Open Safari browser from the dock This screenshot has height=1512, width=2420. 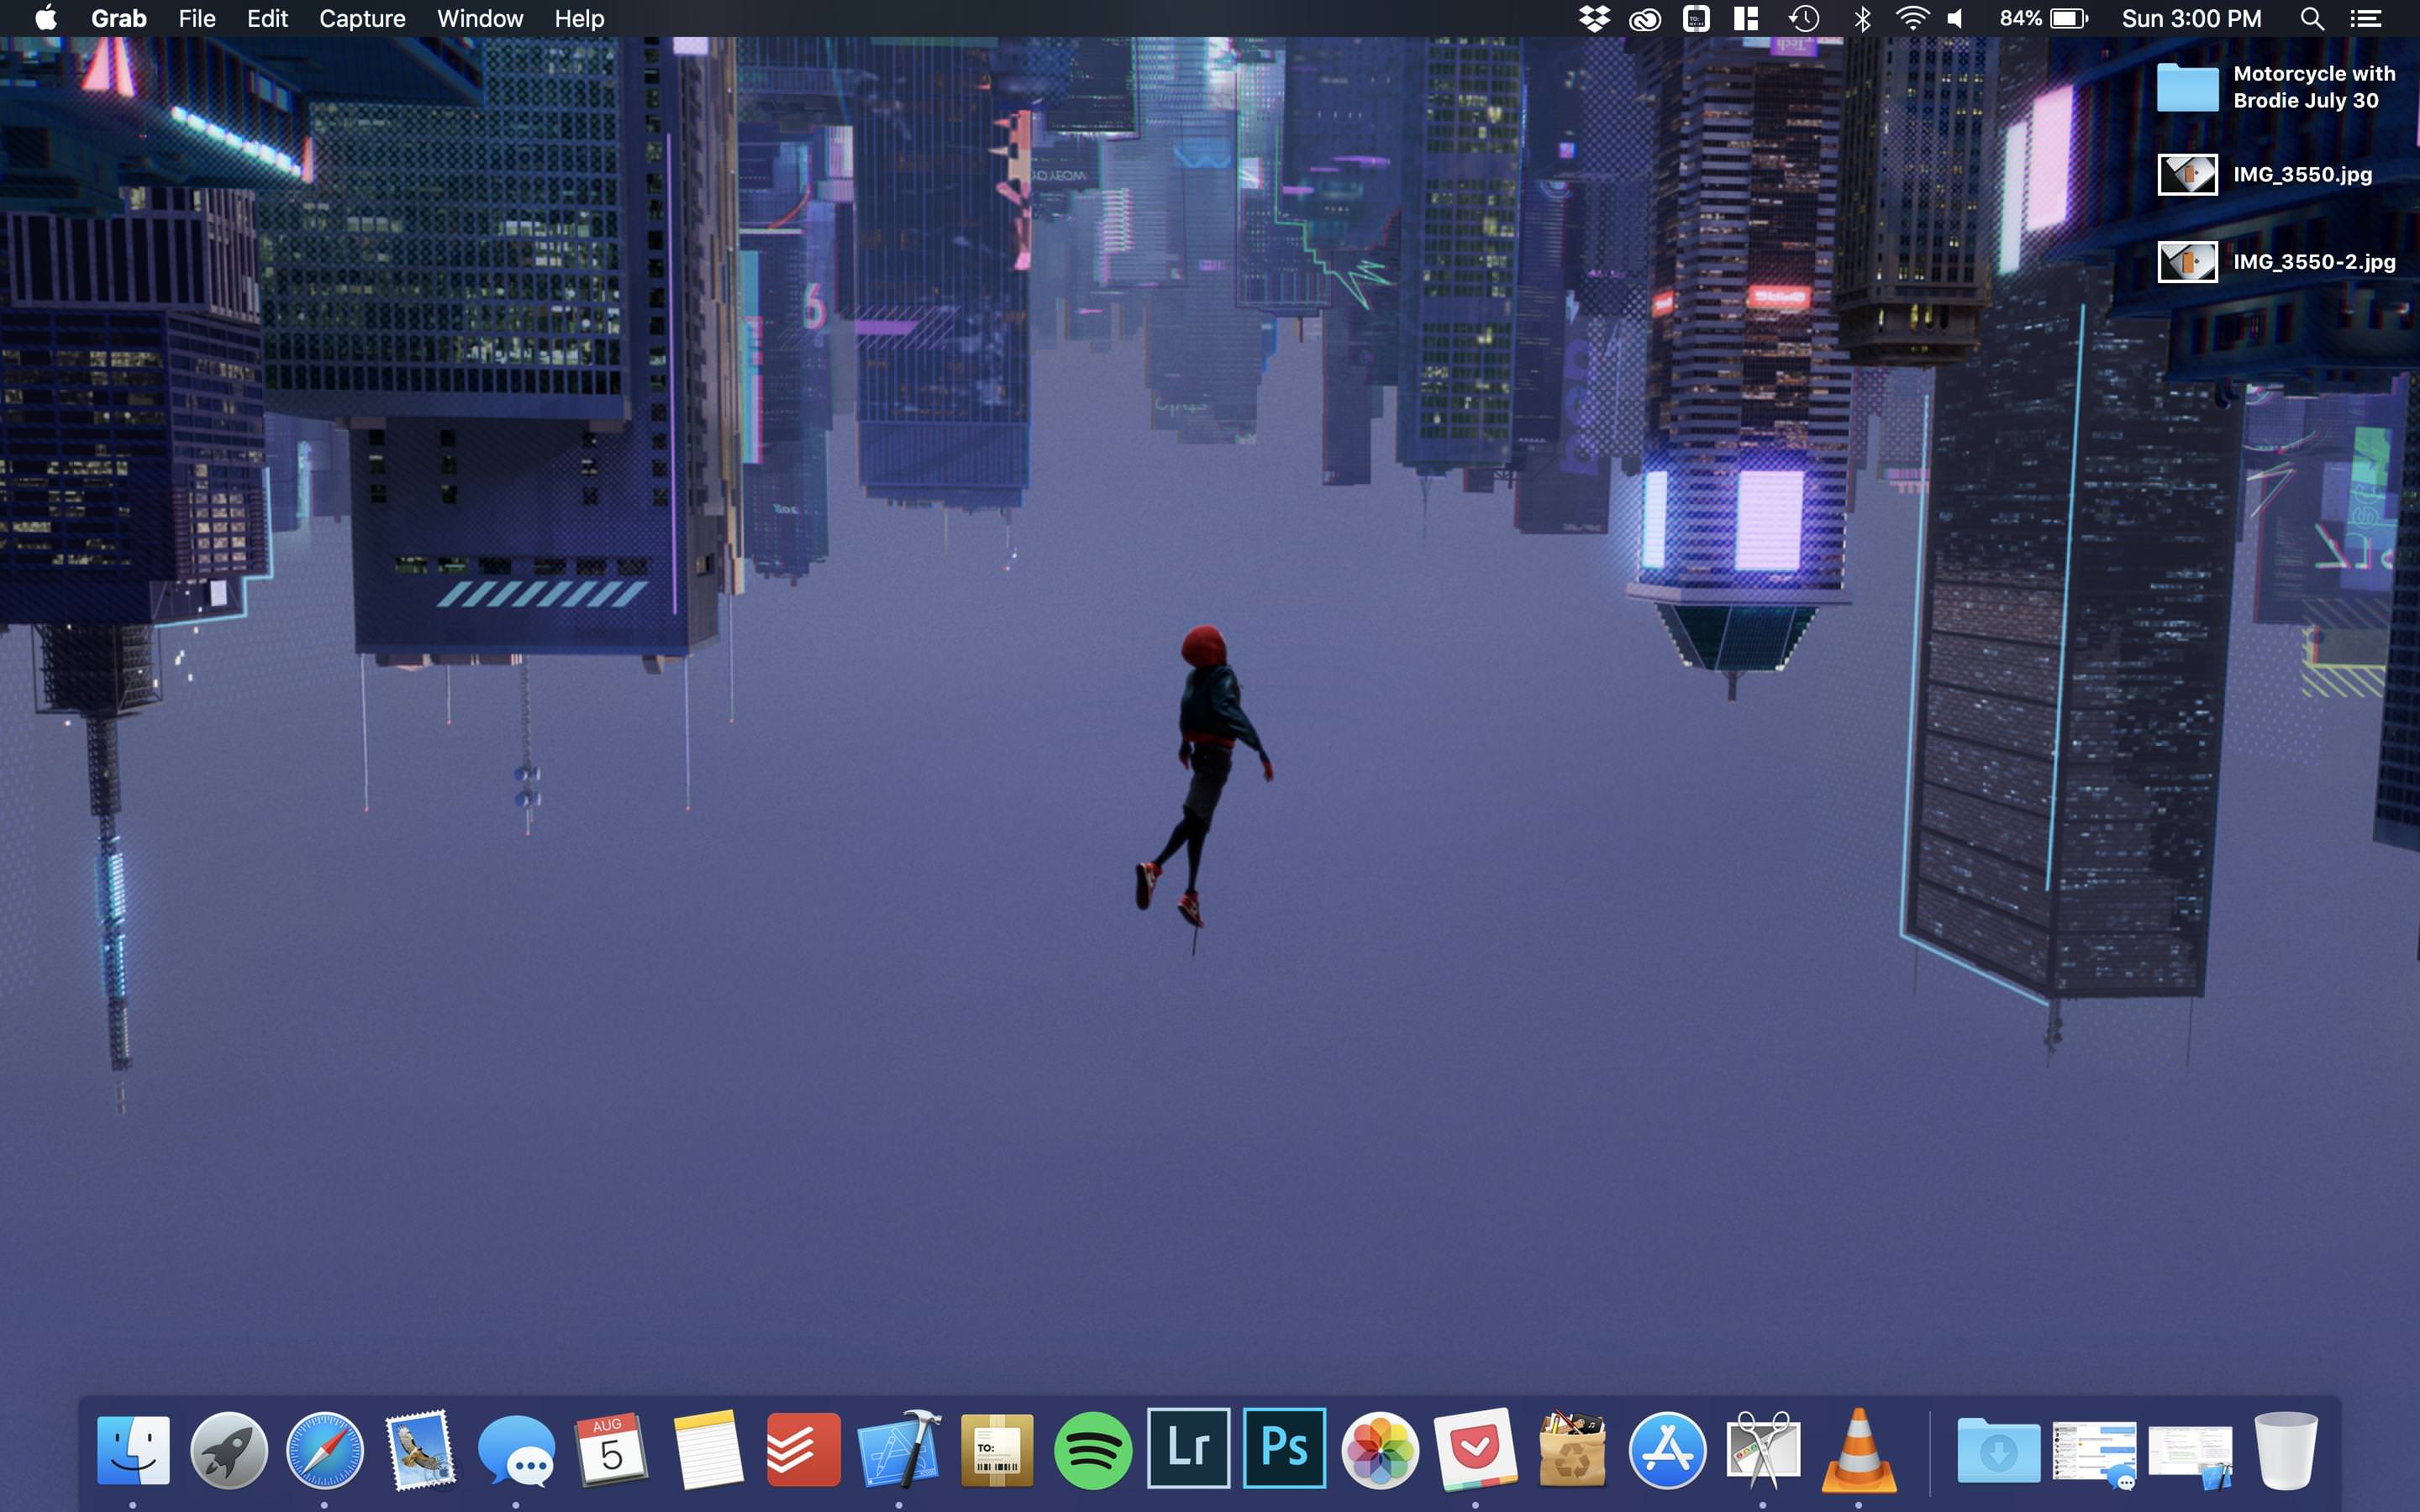[324, 1449]
